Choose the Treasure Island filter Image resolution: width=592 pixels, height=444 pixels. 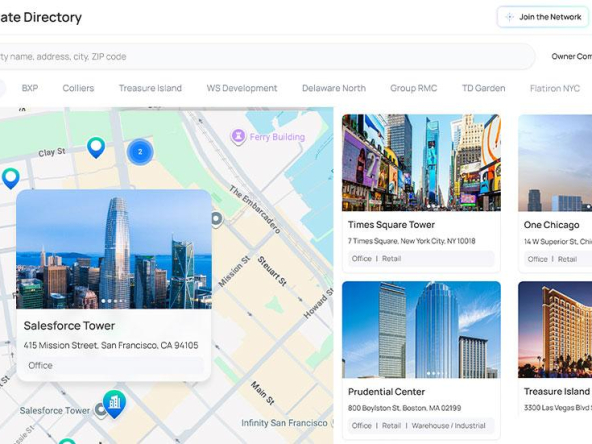coord(150,88)
